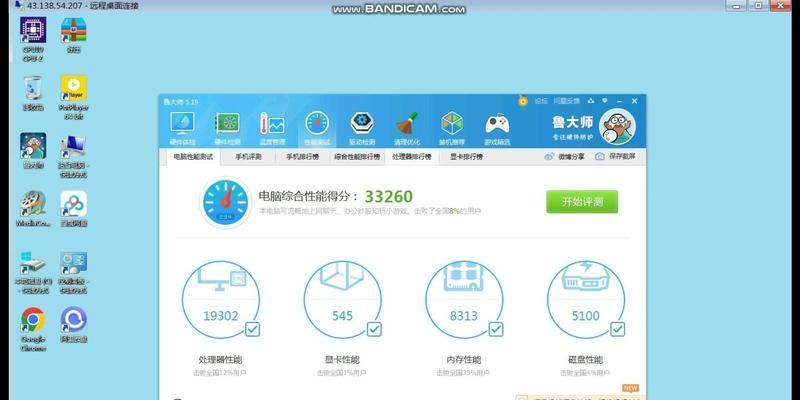Open the cleanup optimization (清理优化) broom icon

pos(407,123)
